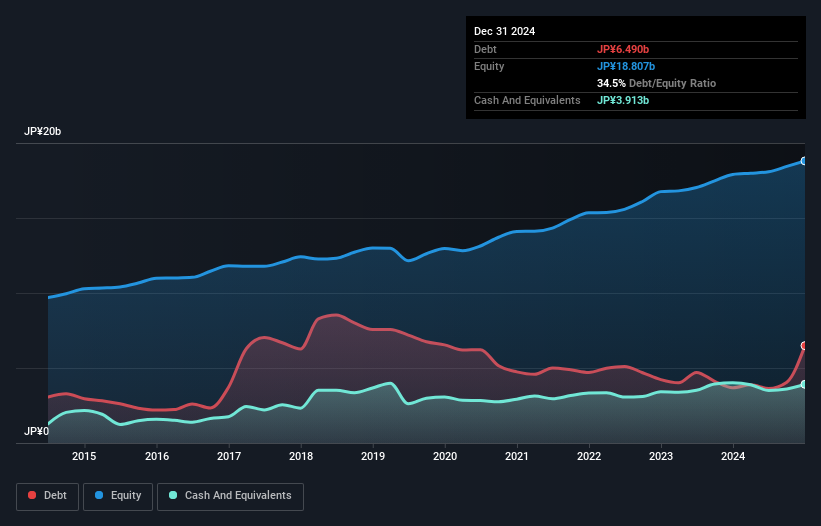
Task: Click the 2015 x-axis label
Action: pyautogui.click(x=84, y=456)
